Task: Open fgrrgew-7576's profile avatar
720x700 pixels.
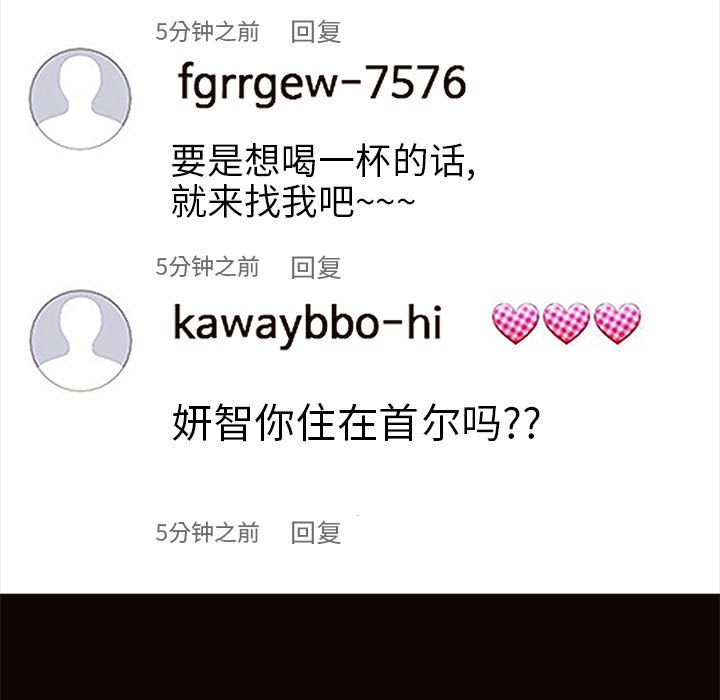Action: [80, 99]
